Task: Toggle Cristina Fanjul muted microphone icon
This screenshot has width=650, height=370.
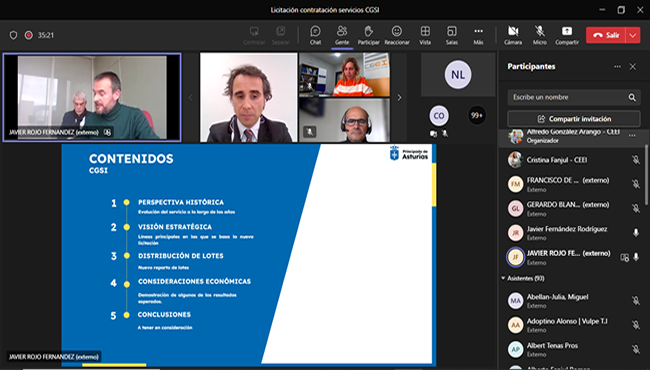Action: (636, 160)
